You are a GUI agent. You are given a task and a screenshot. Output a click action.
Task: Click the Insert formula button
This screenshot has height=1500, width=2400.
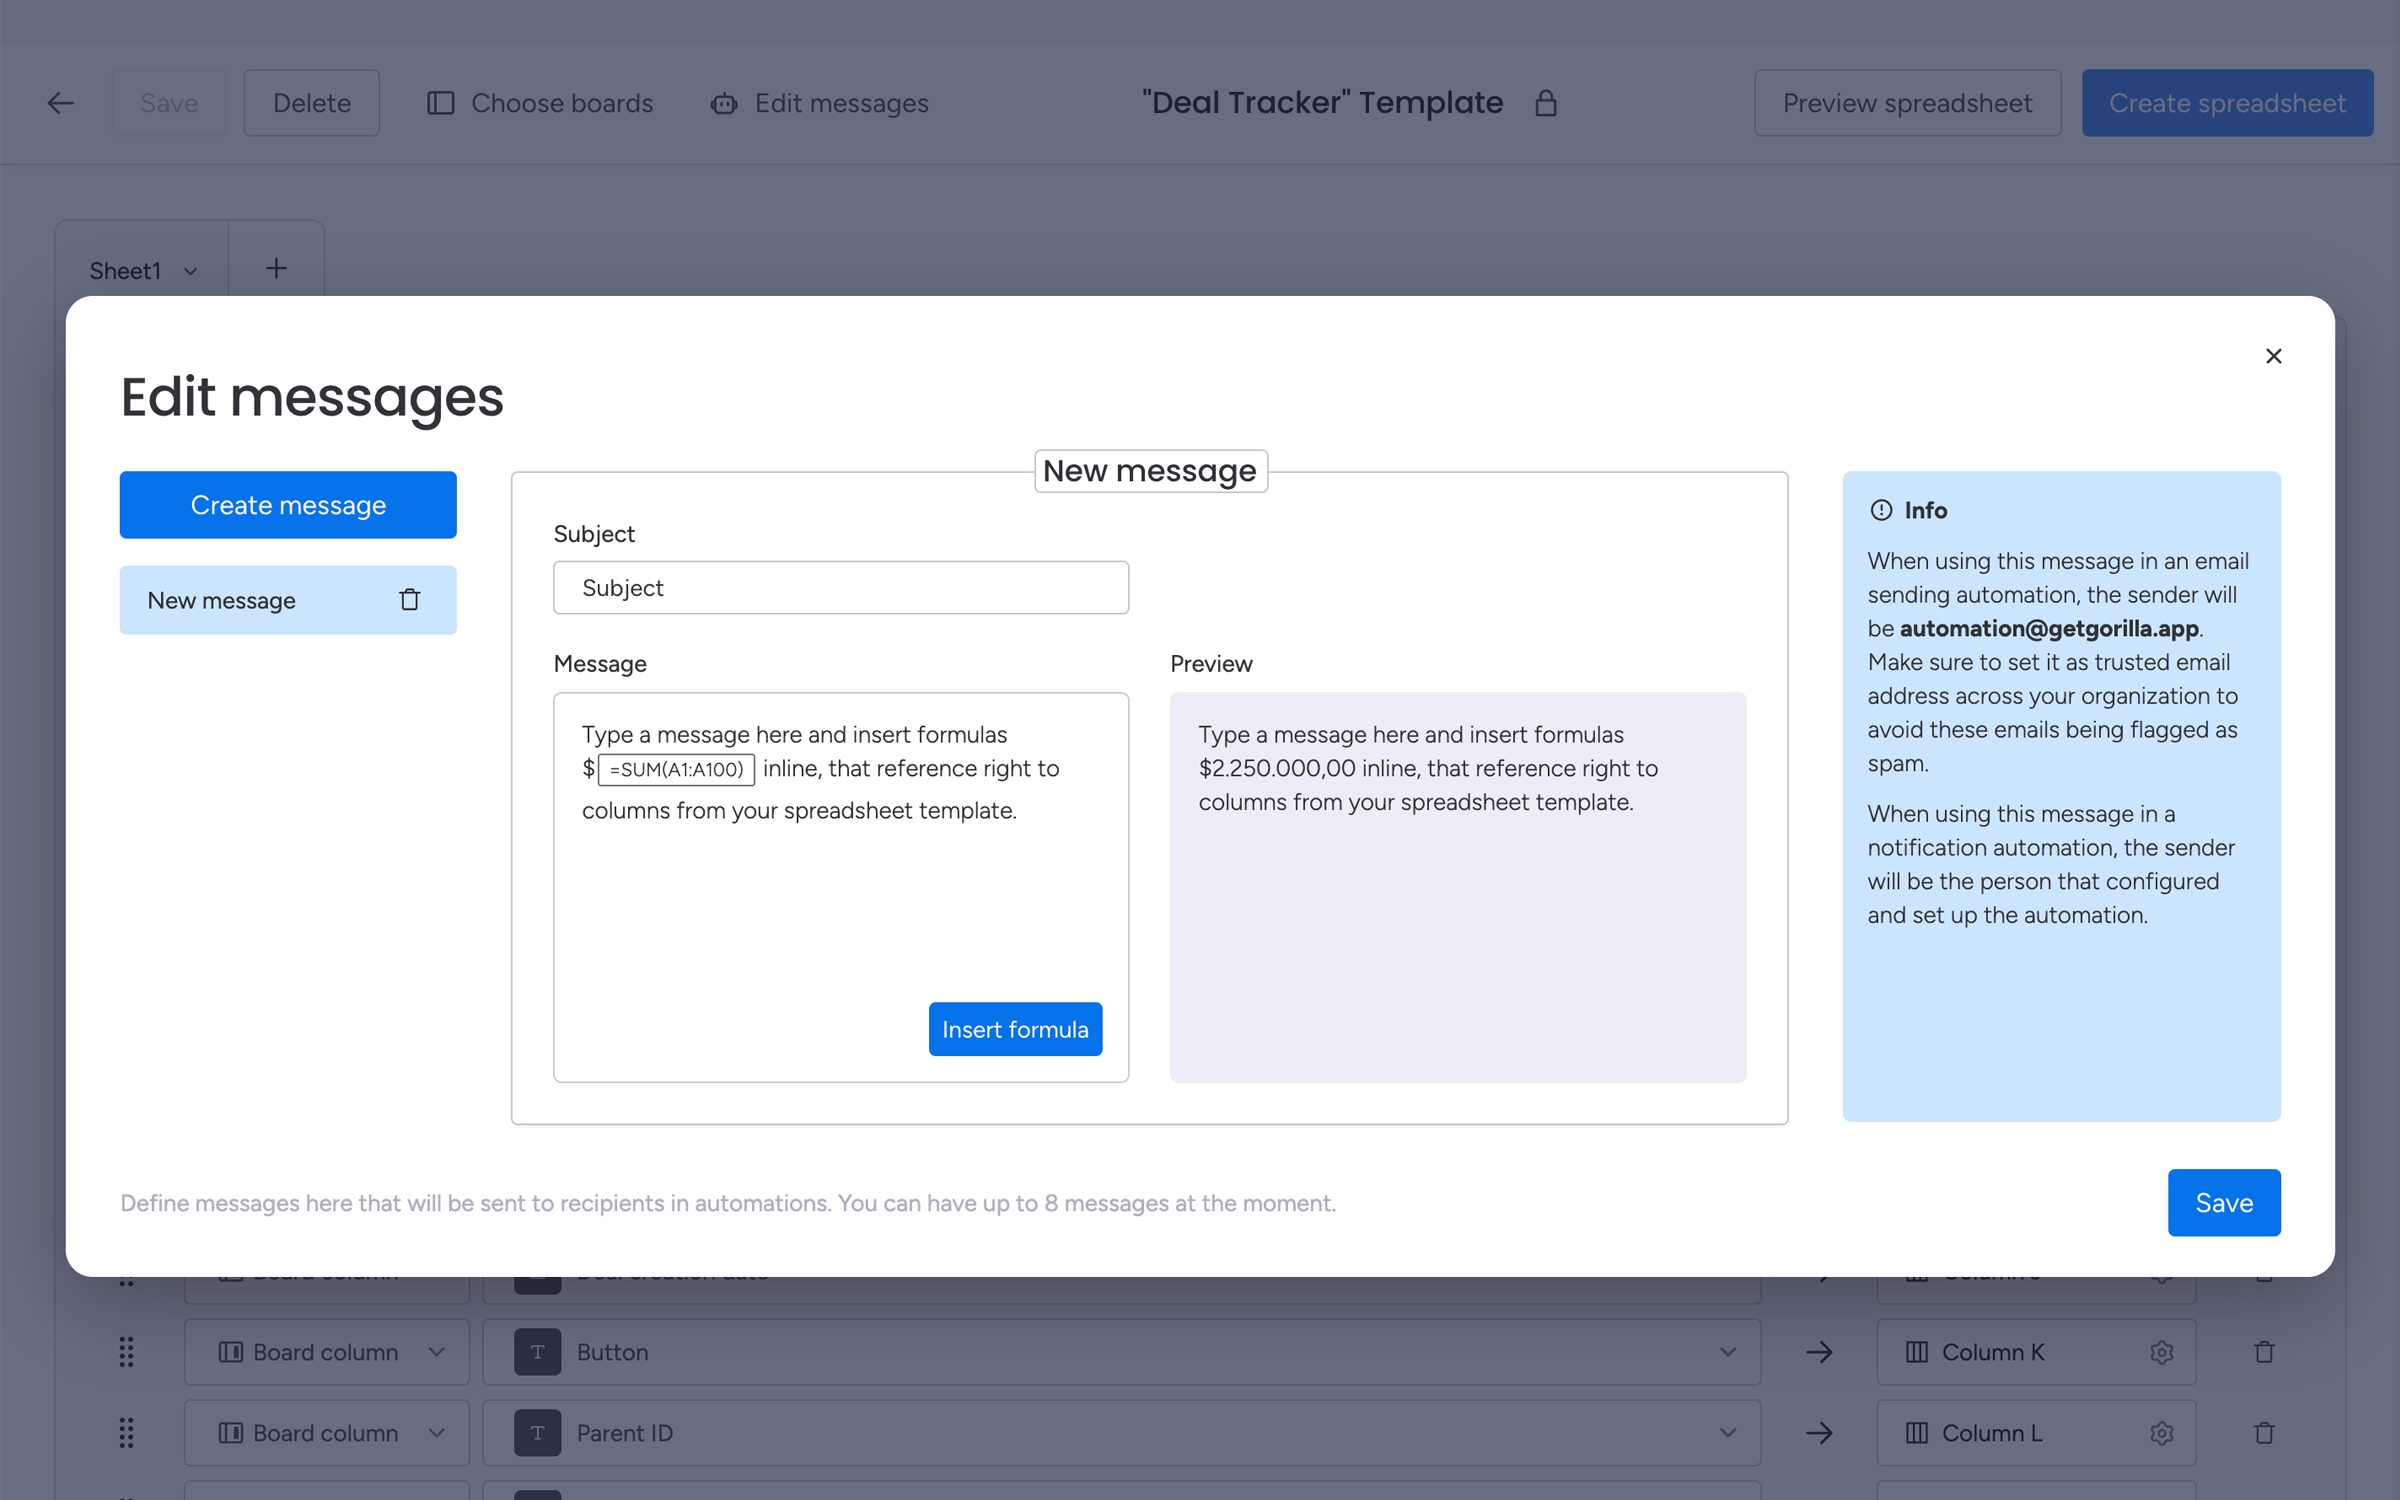(x=1015, y=1029)
